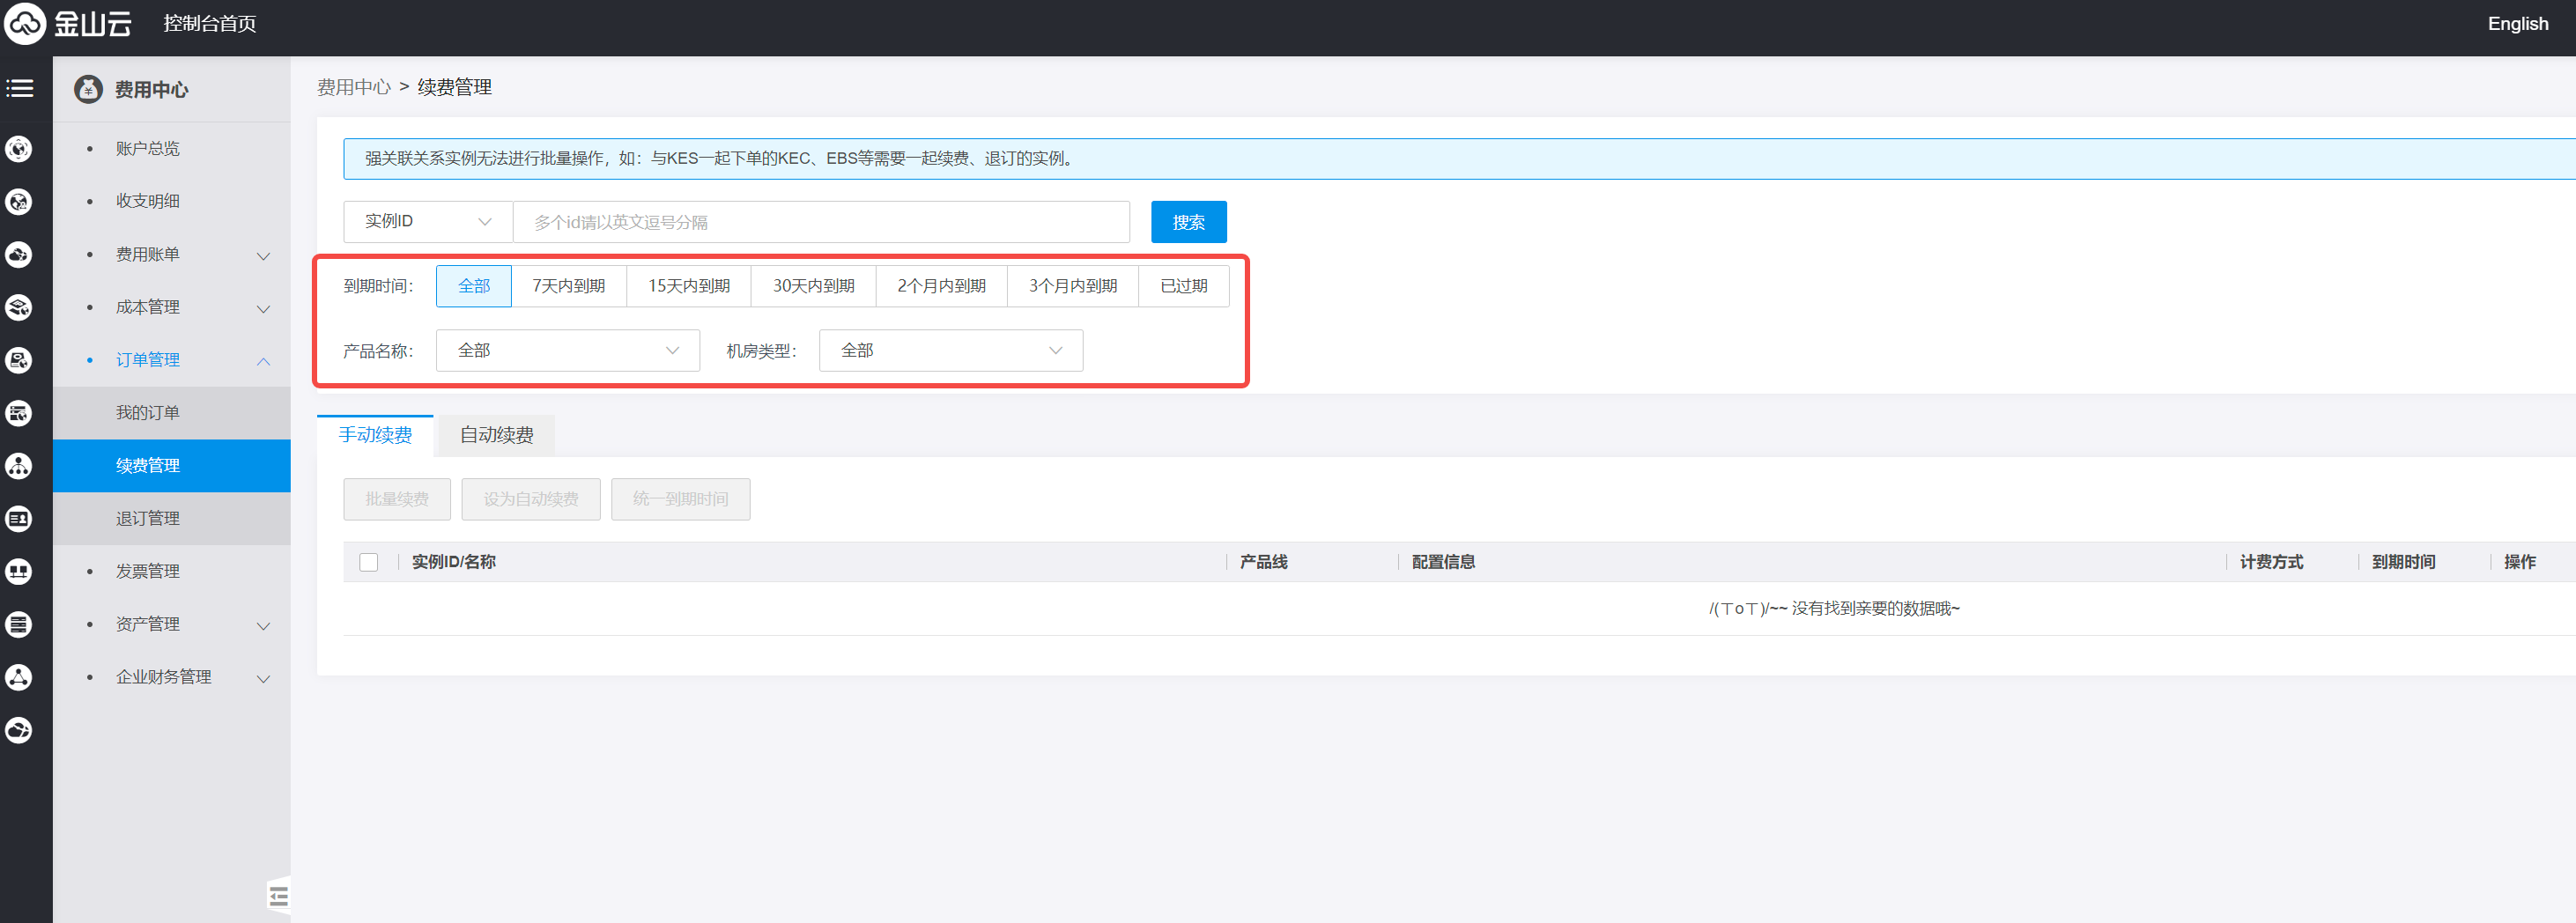Filter by 15天内到期
This screenshot has width=2576, height=923.
689,286
